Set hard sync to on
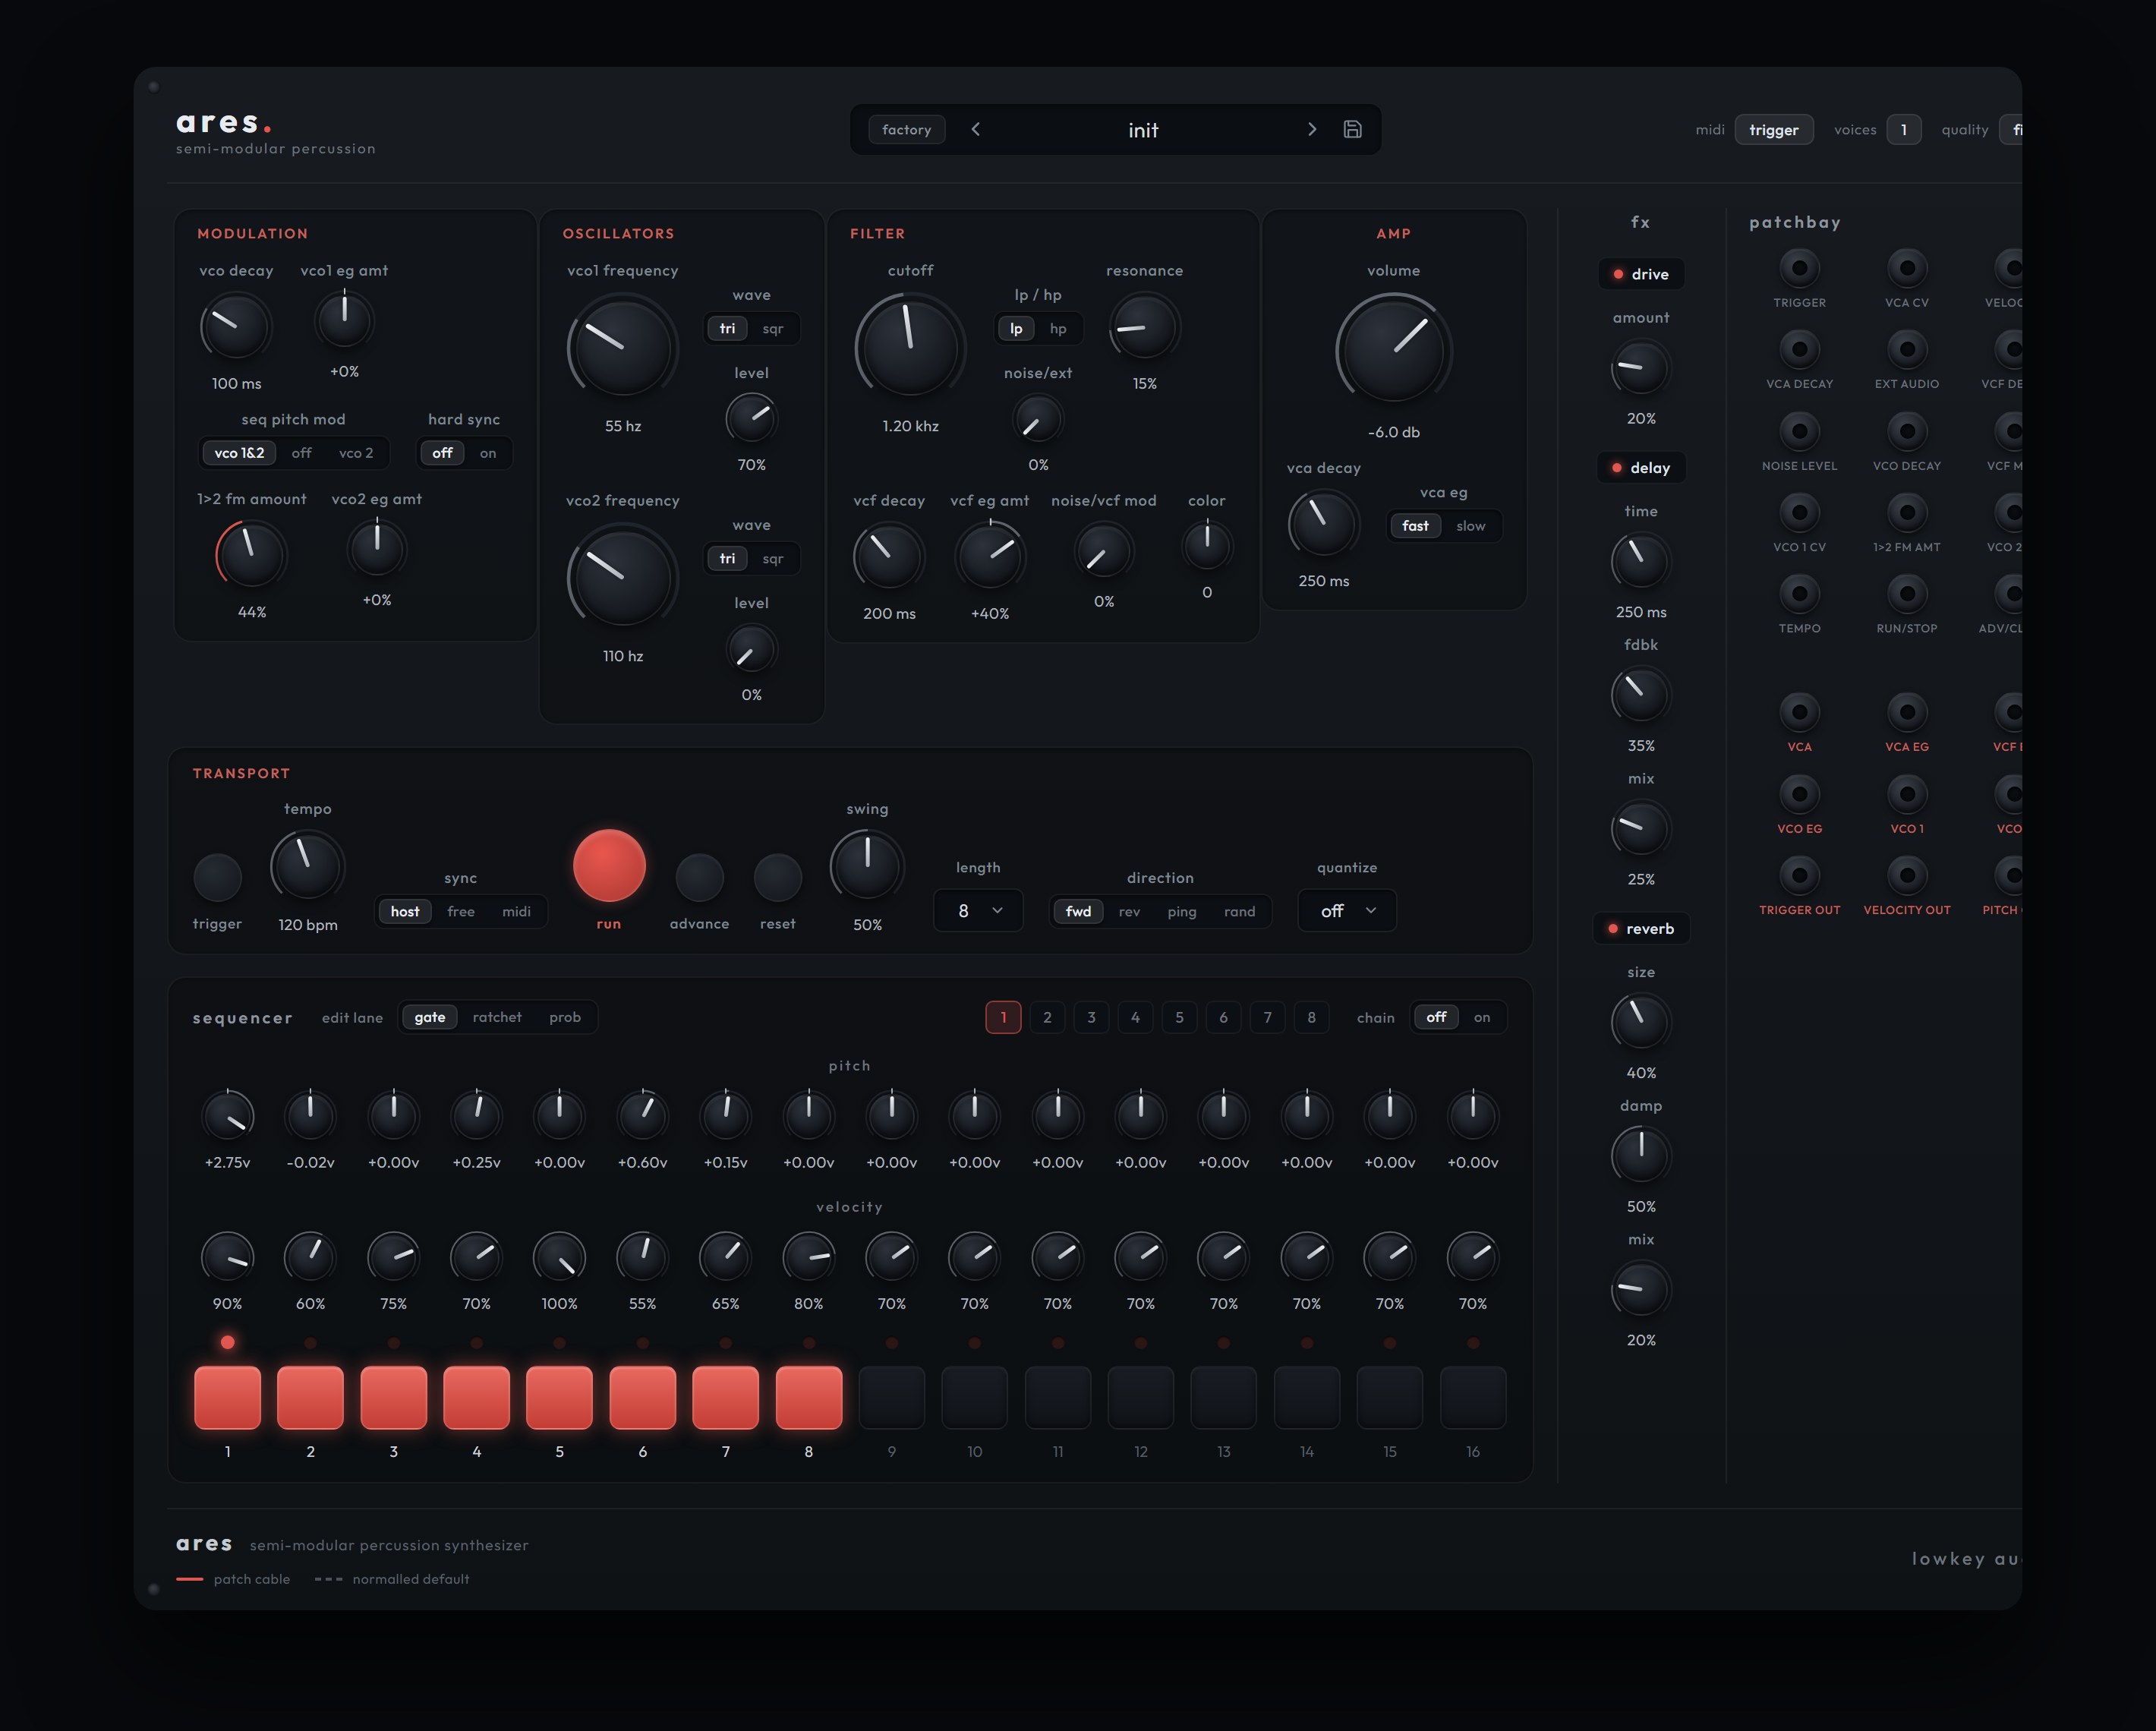2156x1731 pixels. click(488, 453)
